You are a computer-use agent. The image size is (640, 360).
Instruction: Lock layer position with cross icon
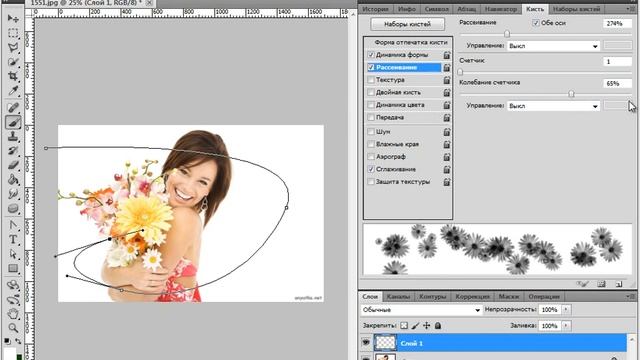click(x=427, y=325)
